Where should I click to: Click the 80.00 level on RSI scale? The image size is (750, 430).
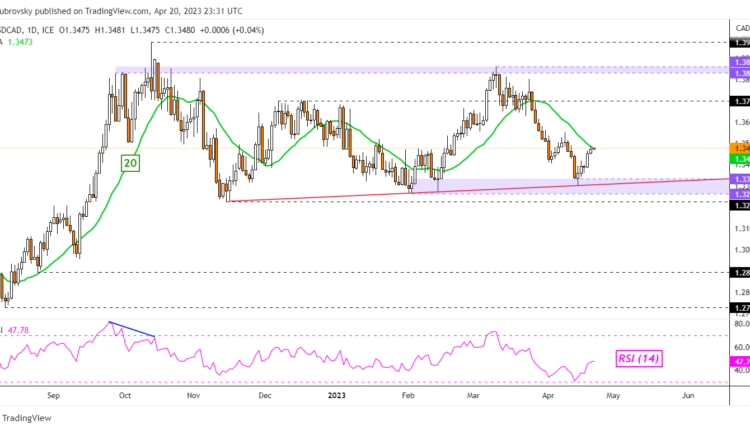click(740, 324)
